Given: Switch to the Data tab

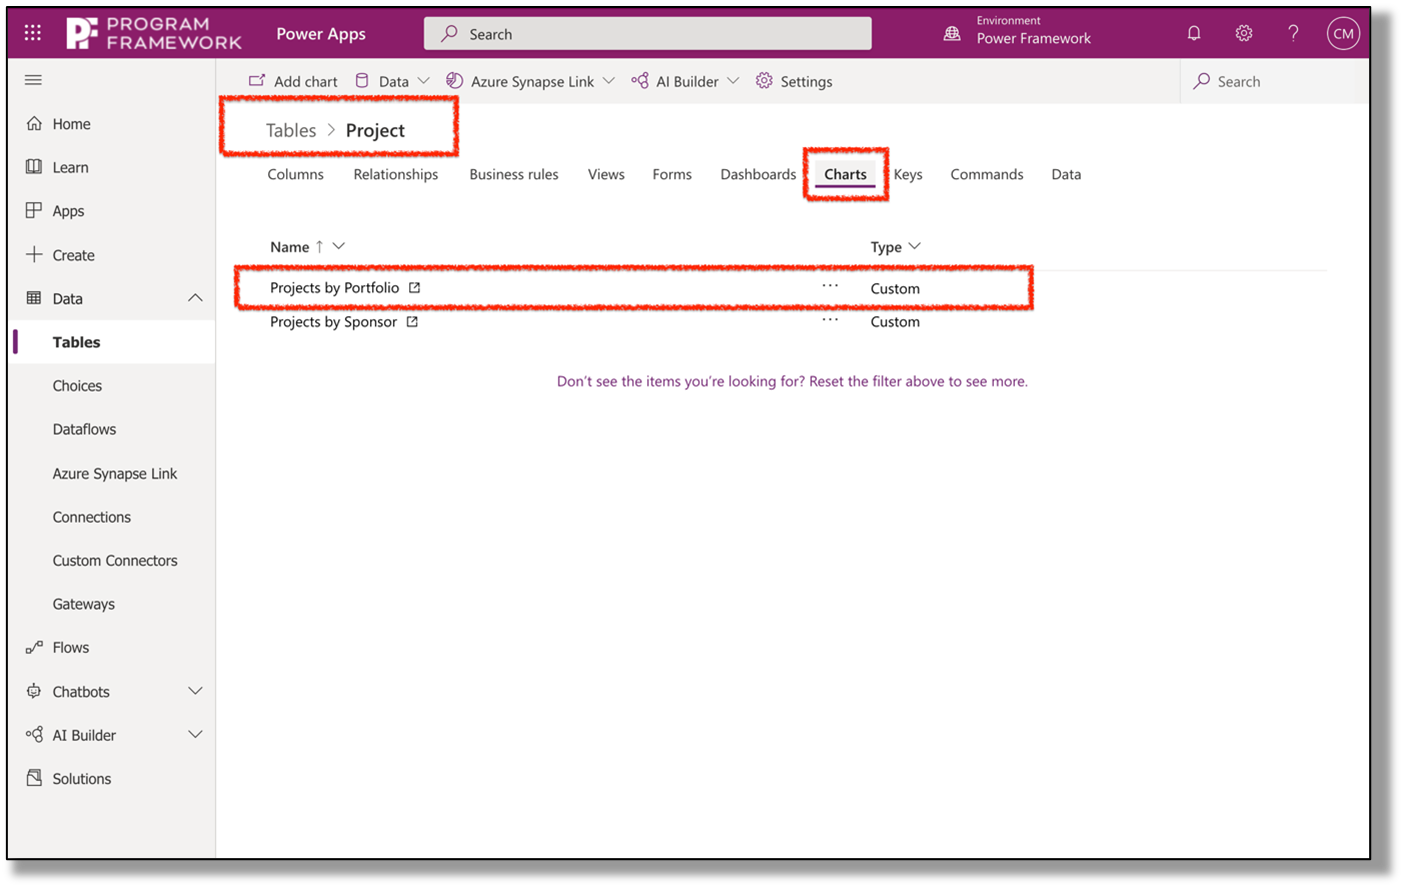Looking at the screenshot, I should (x=1066, y=174).
